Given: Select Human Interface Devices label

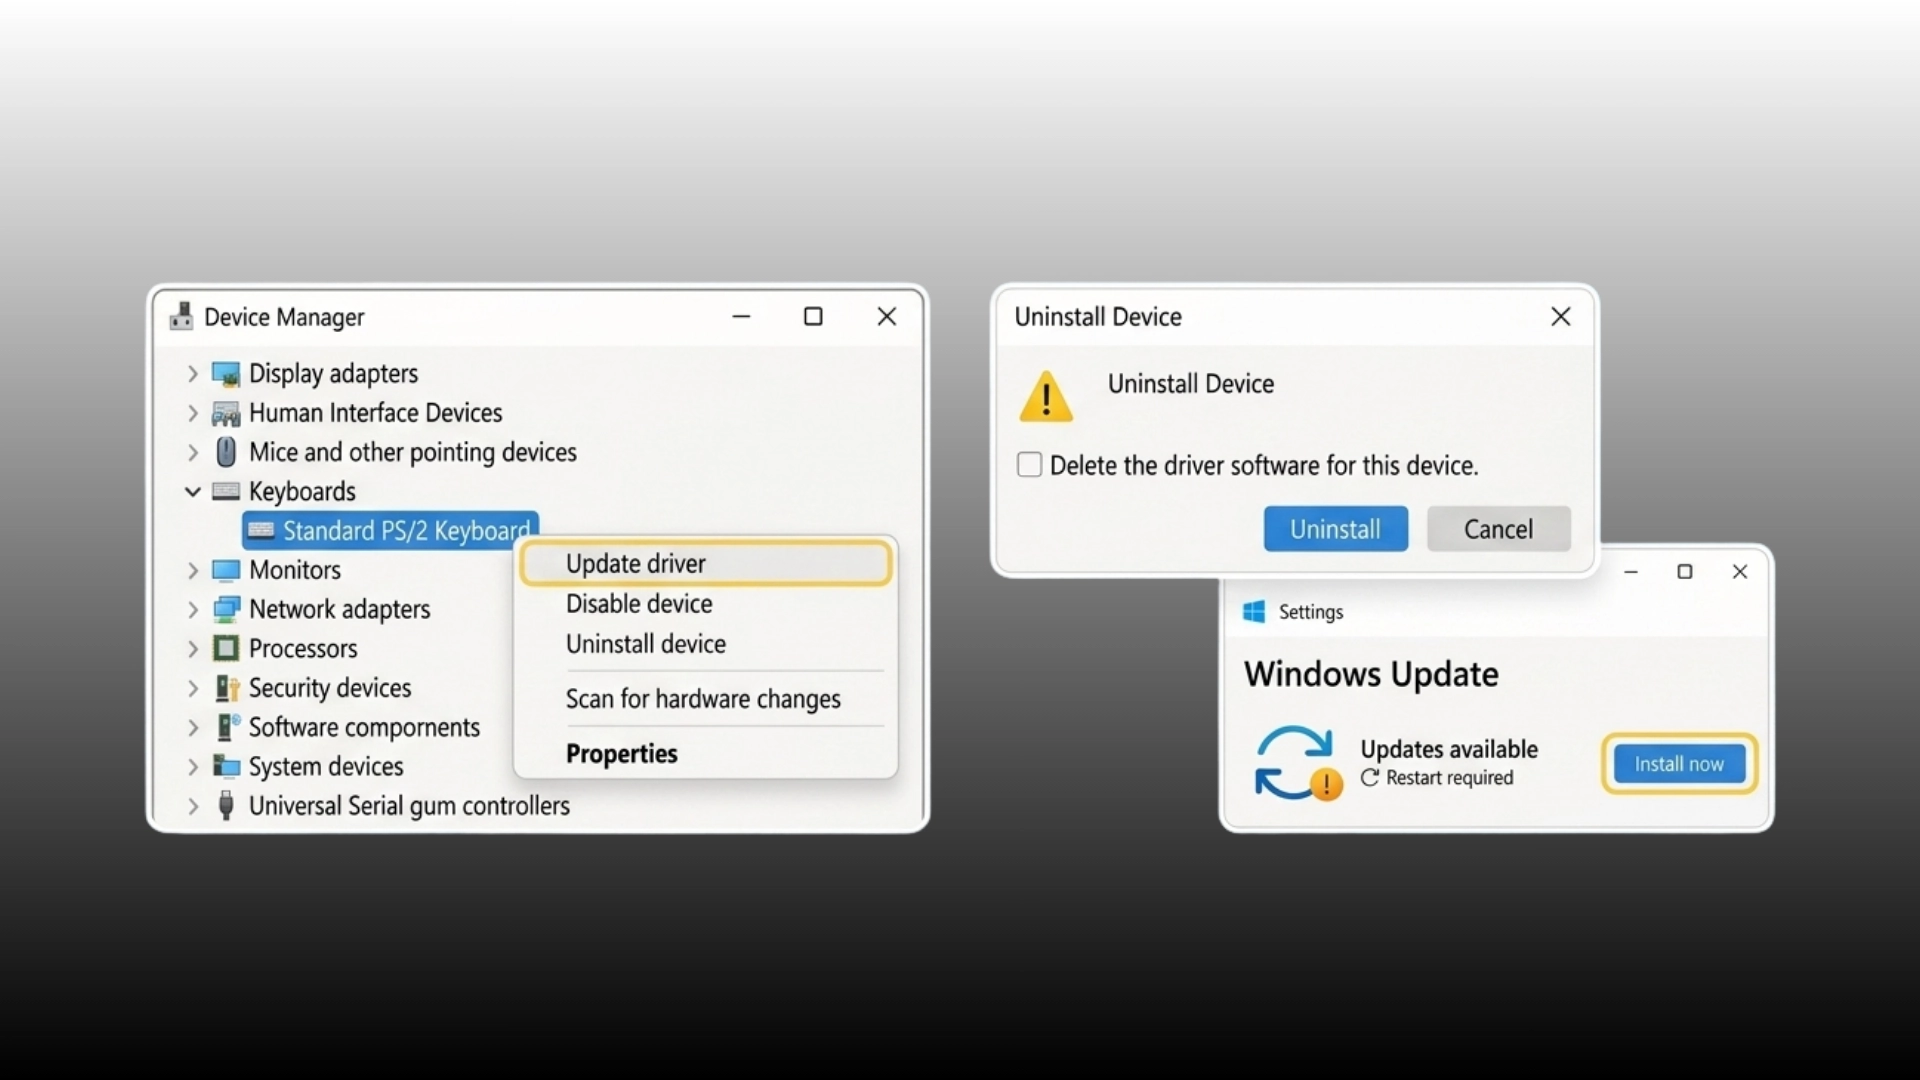Looking at the screenshot, I should [x=375, y=413].
